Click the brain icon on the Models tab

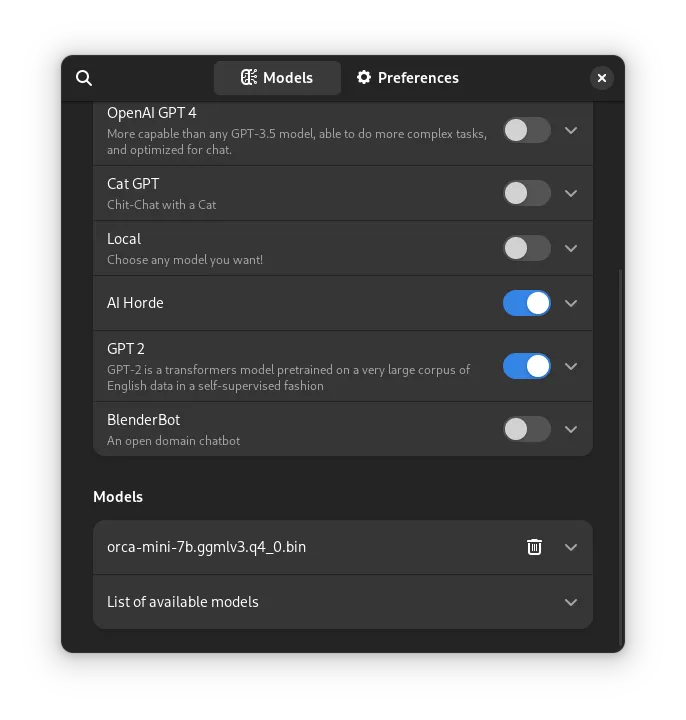click(x=249, y=78)
